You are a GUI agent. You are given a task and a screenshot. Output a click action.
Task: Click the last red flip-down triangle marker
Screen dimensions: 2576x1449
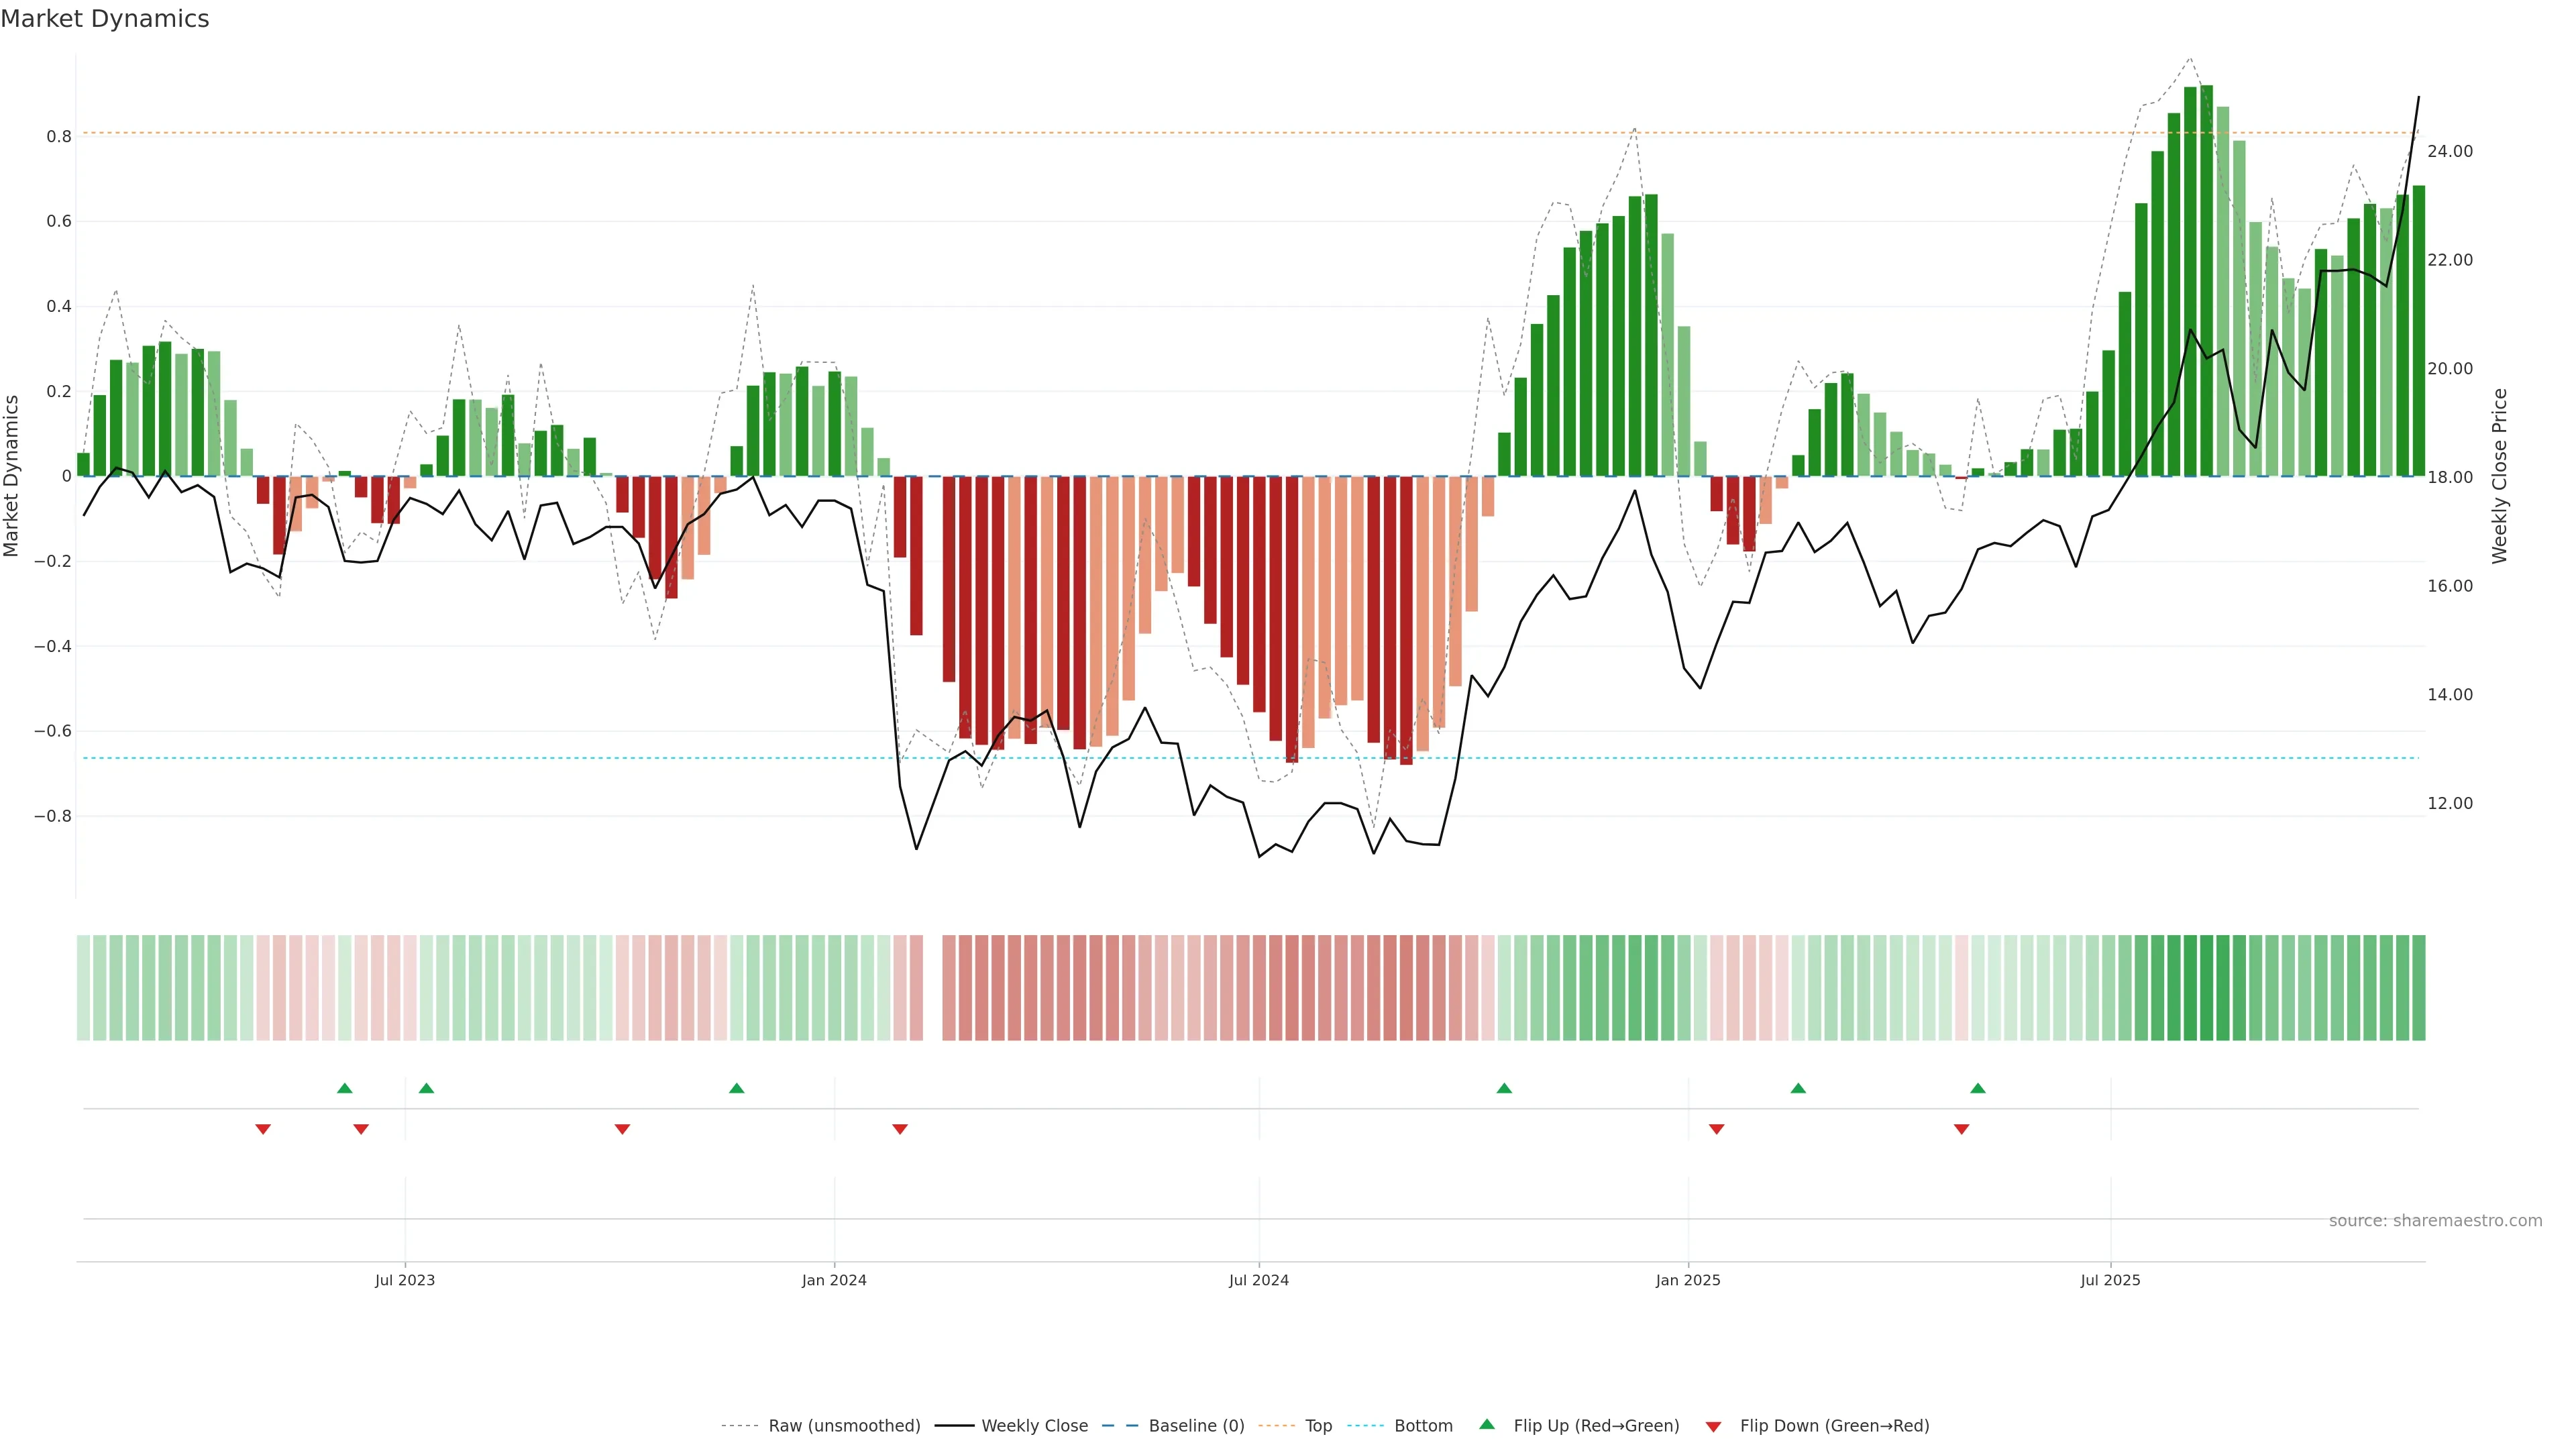[1961, 1129]
